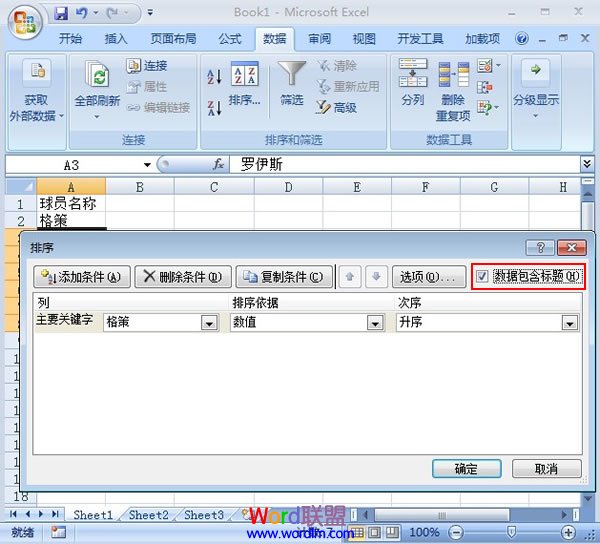The image size is (600, 544).
Task: Zoom in with the plus button
Action: (x=568, y=532)
